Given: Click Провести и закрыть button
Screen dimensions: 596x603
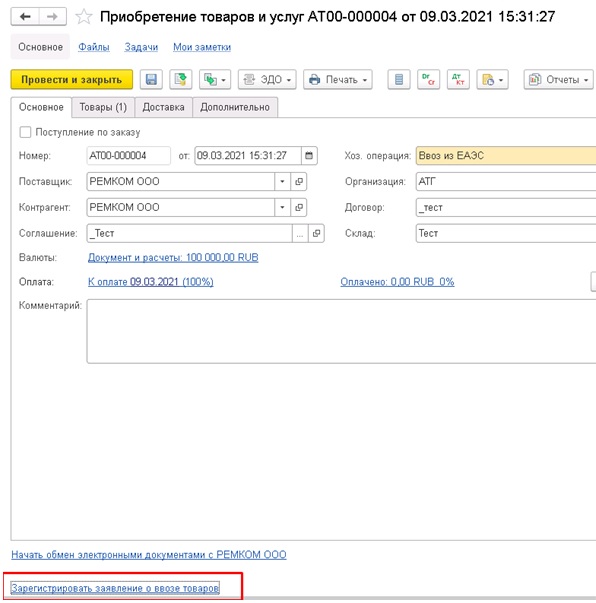Looking at the screenshot, I should tap(72, 80).
